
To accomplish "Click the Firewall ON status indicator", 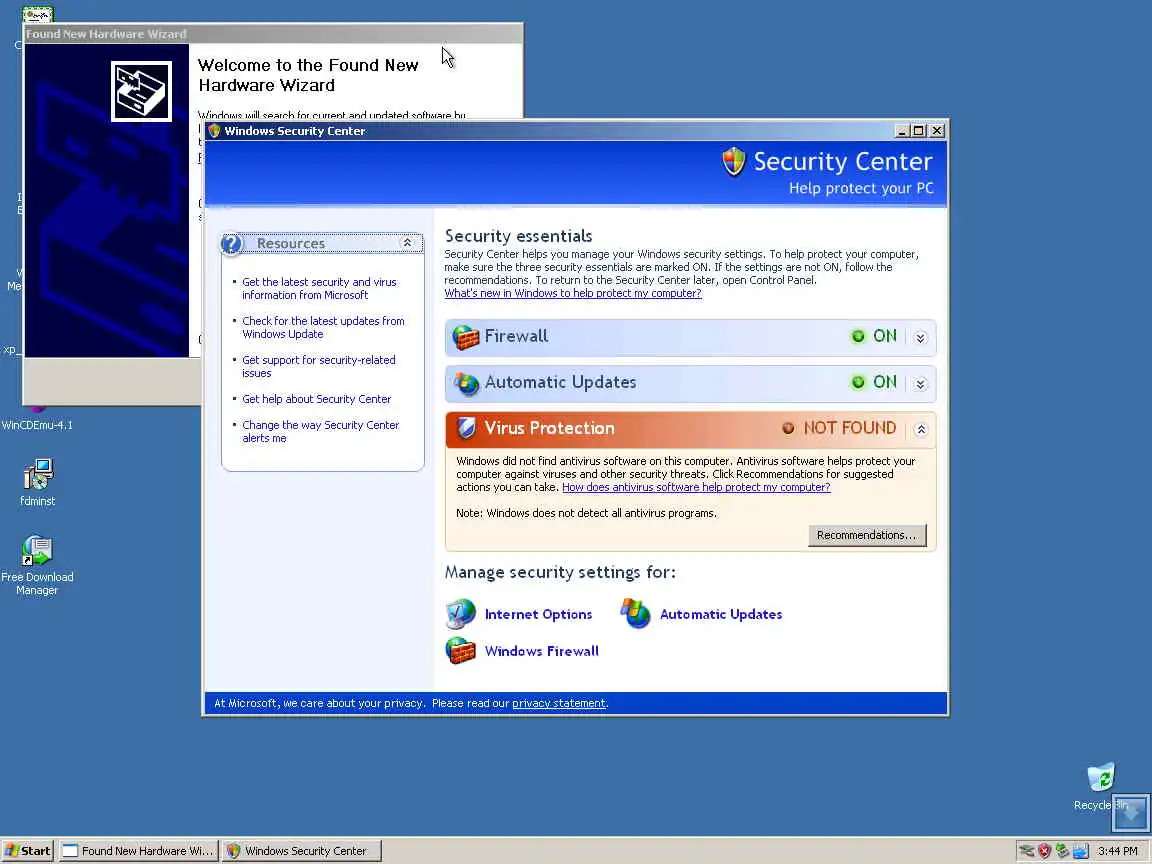I will 874,336.
